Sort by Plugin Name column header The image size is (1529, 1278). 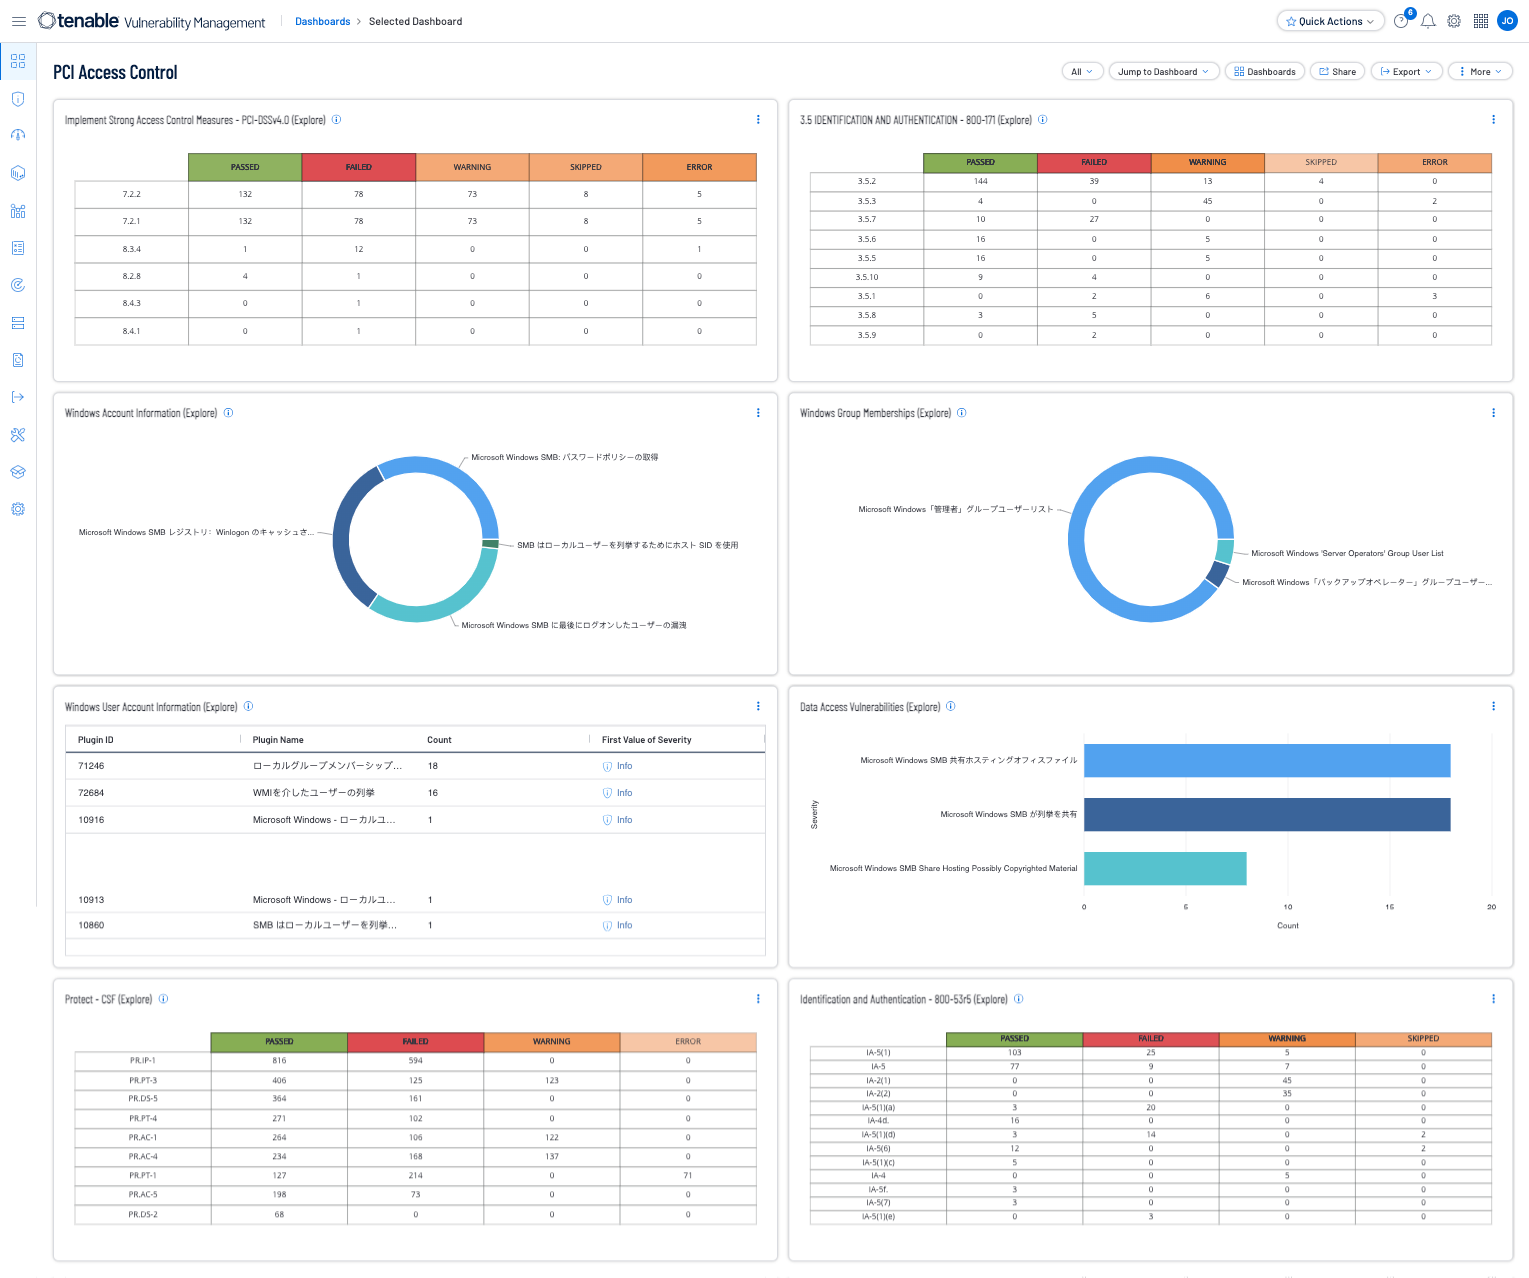click(x=278, y=740)
